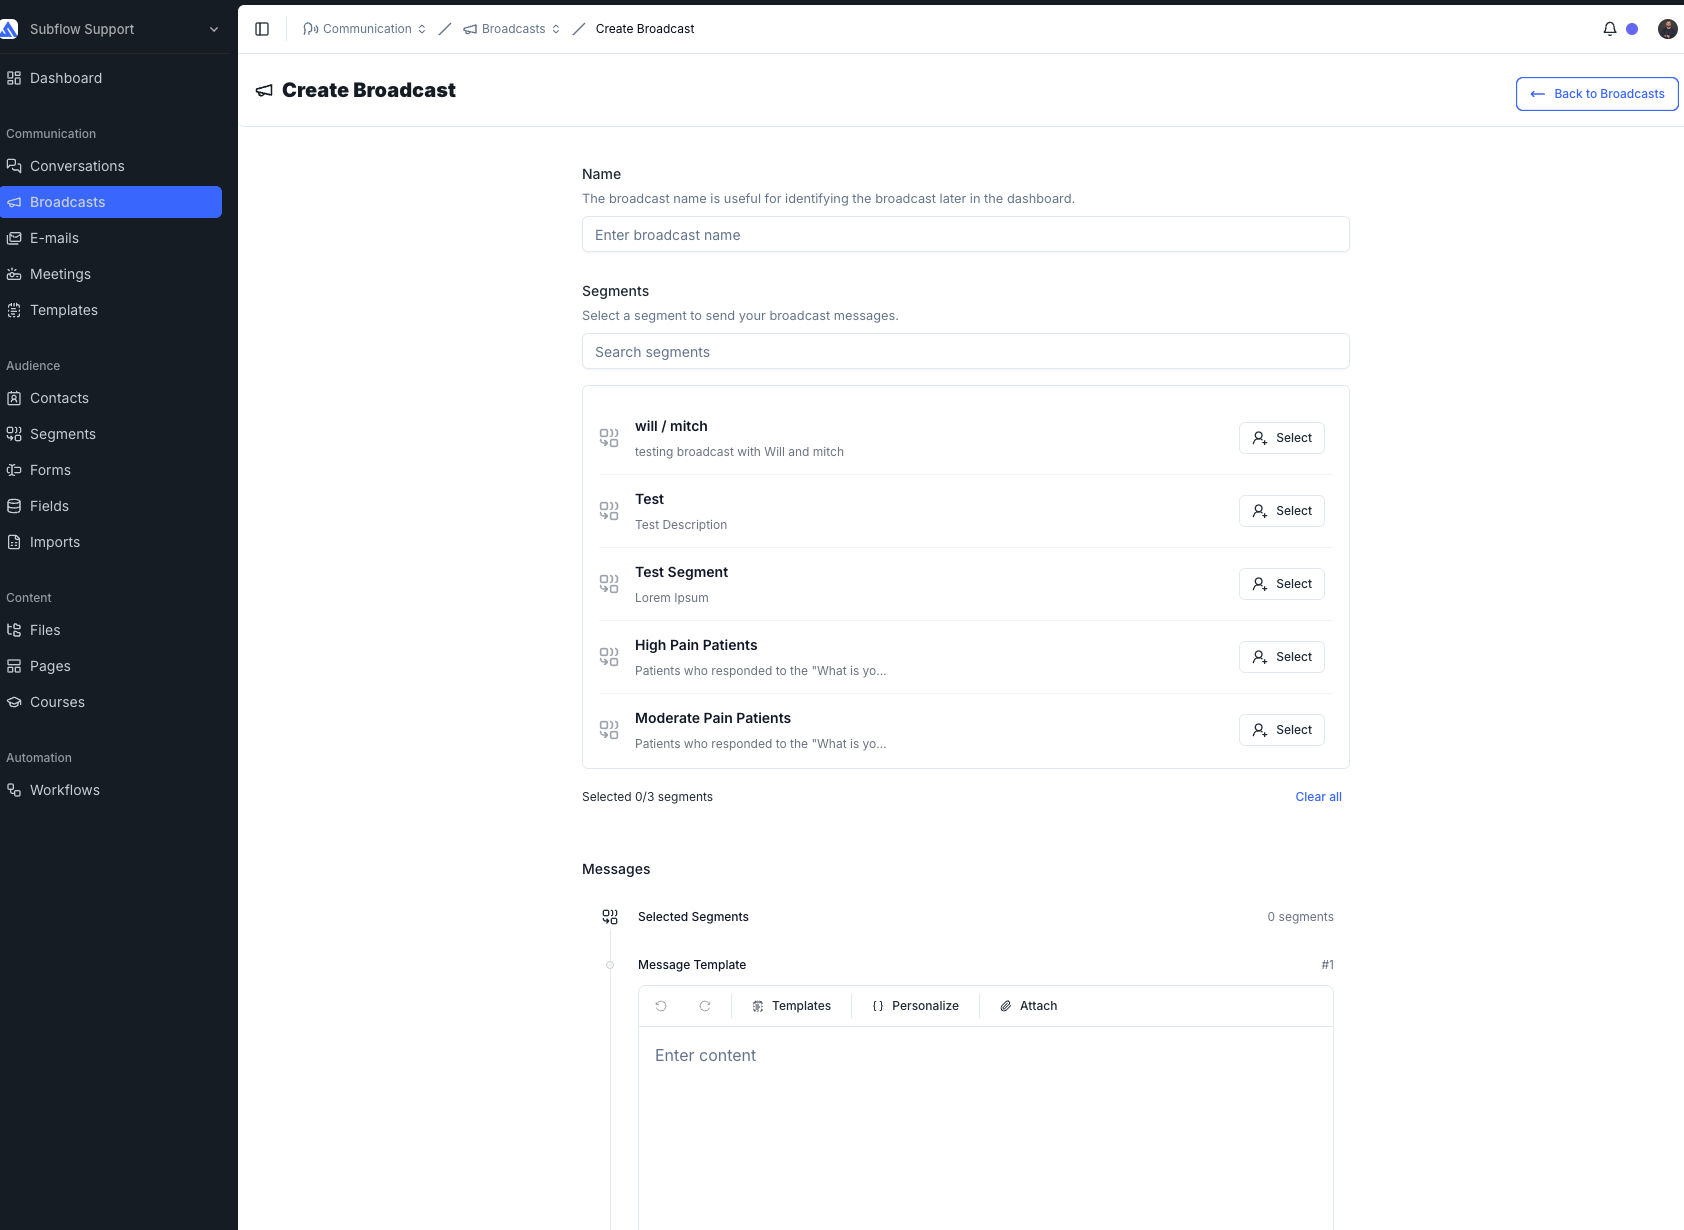The width and height of the screenshot is (1684, 1230).
Task: Click the Enter content message area
Action: point(985,1128)
